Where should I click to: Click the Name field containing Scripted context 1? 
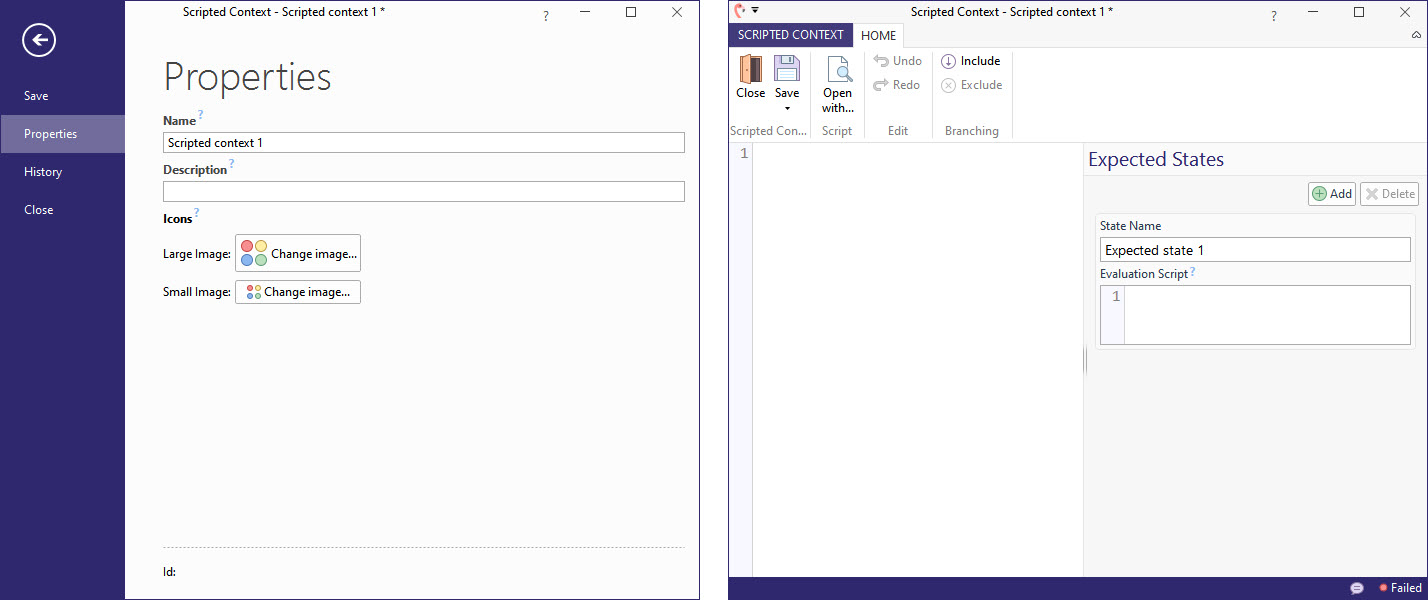pos(423,142)
